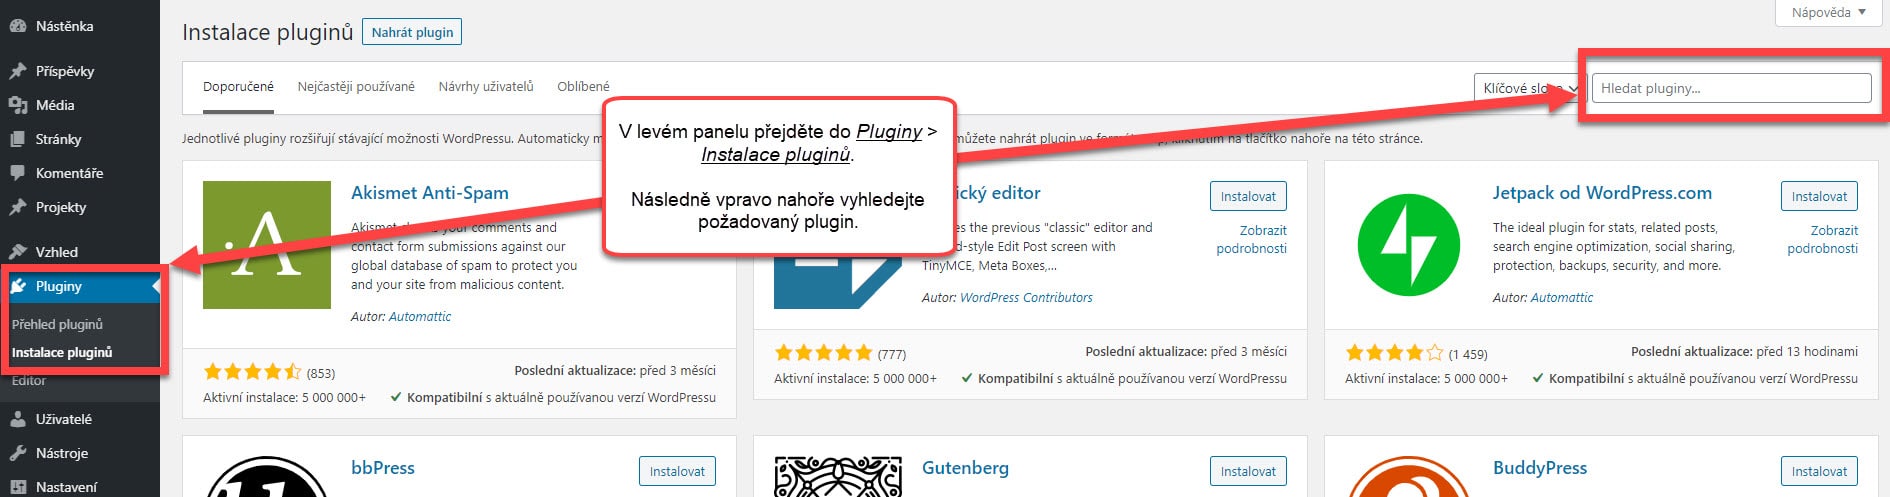Open the Editor submenu item
1890x497 pixels.
tap(29, 380)
